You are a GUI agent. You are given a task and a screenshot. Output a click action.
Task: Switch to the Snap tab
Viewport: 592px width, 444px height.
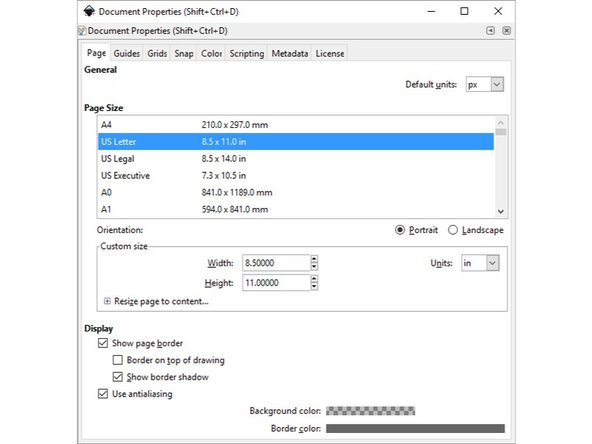click(184, 54)
